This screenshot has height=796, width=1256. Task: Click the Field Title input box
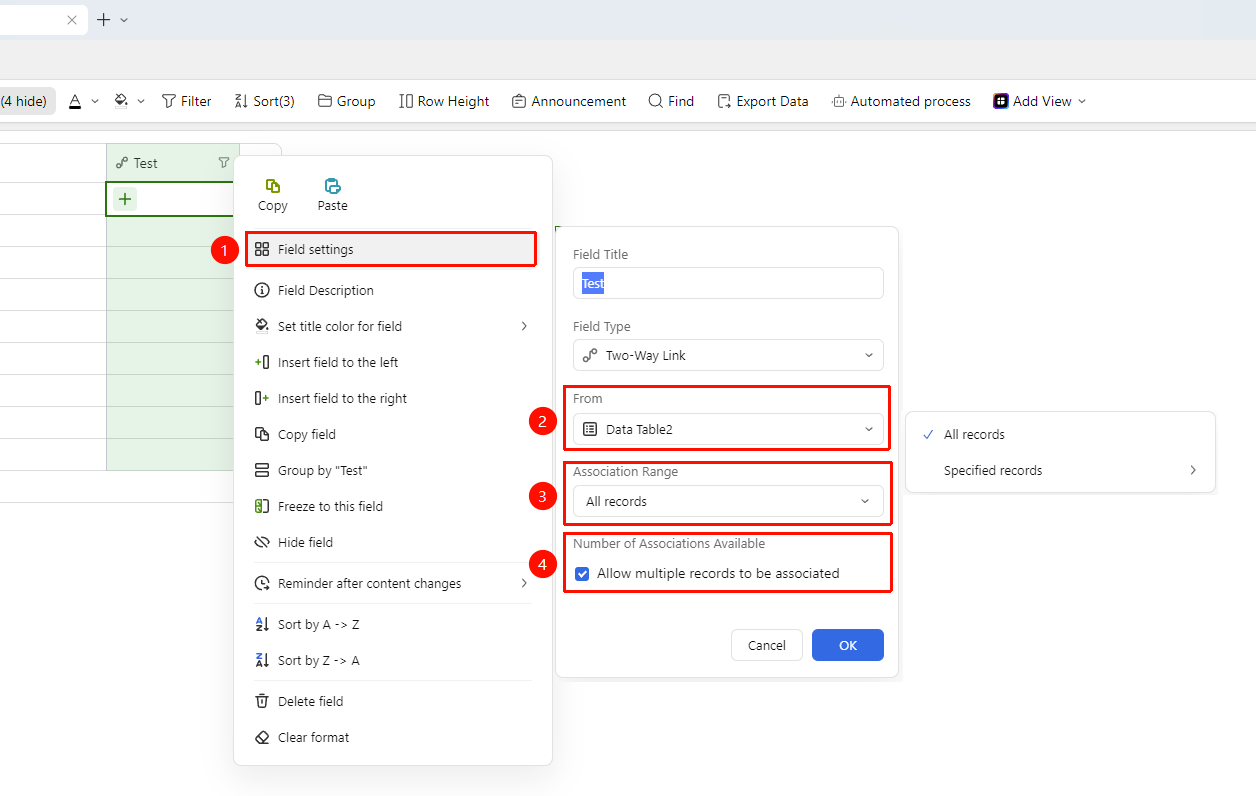(x=728, y=283)
